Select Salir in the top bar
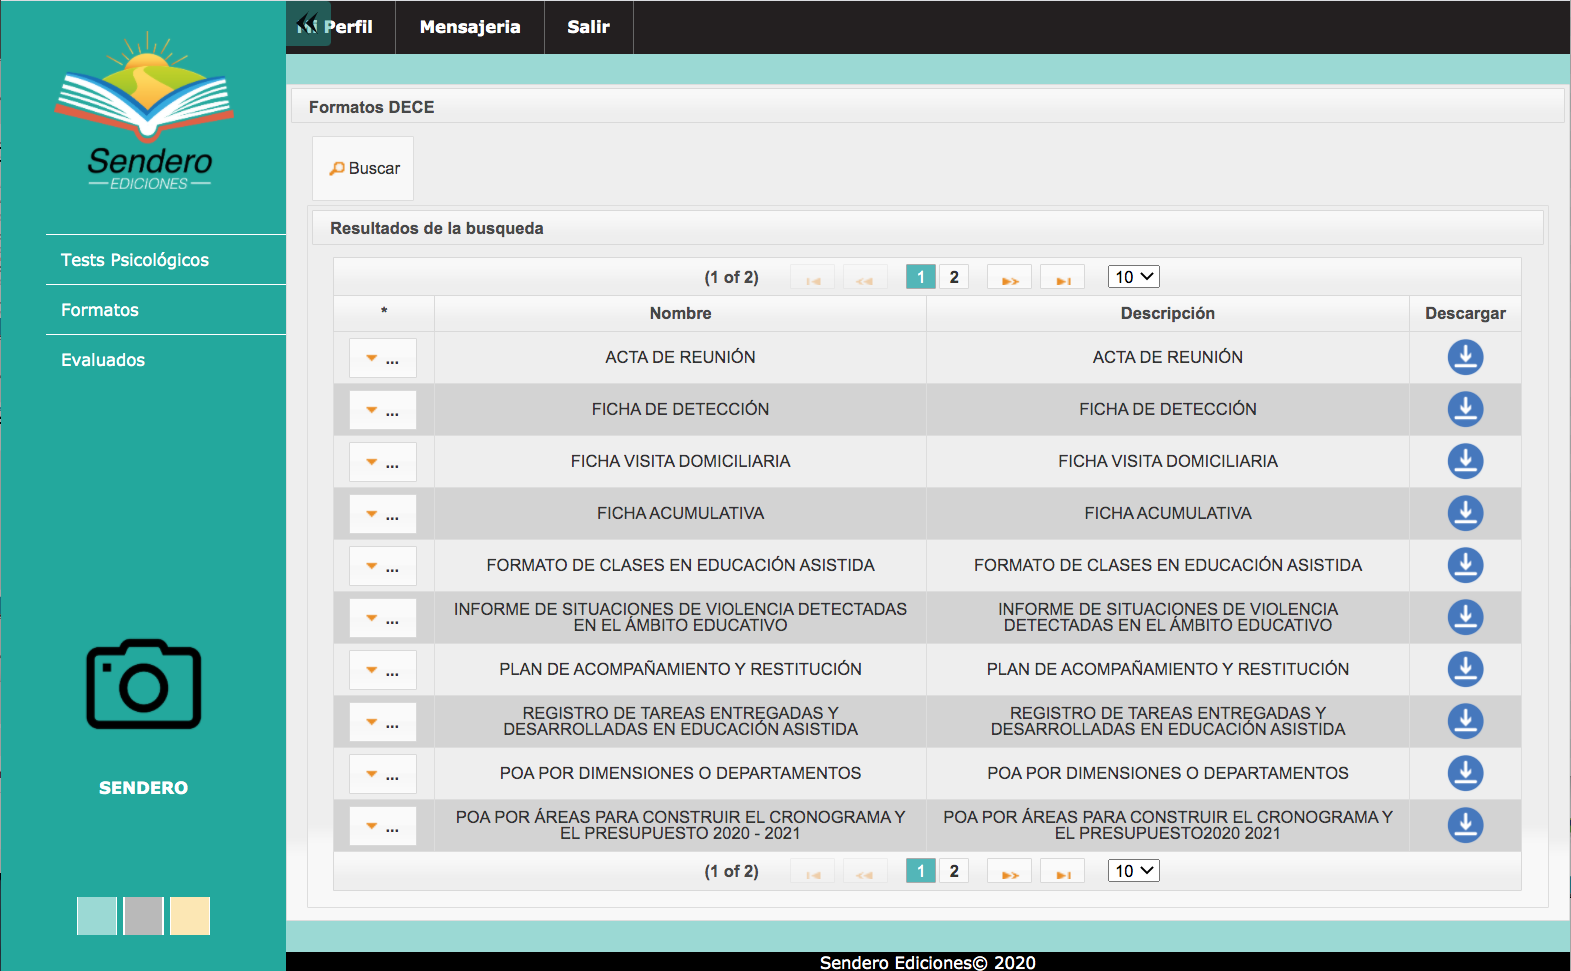 tap(588, 27)
